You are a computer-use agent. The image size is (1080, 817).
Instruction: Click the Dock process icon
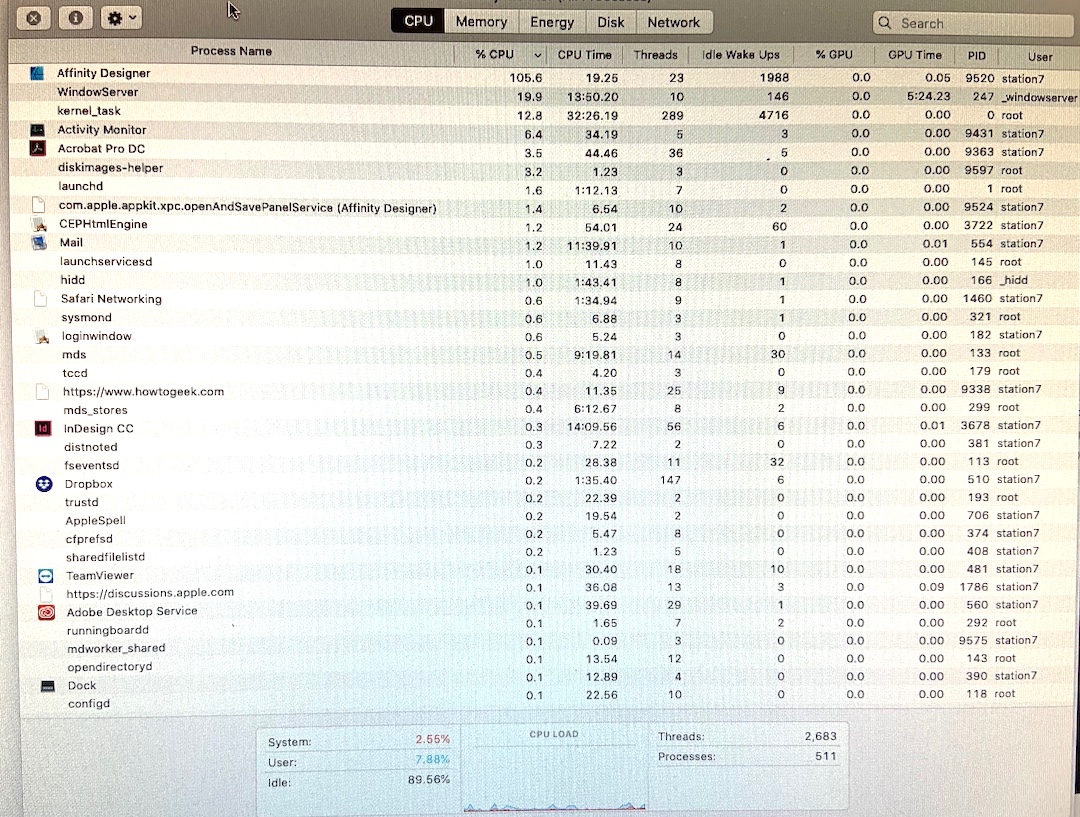coord(48,685)
